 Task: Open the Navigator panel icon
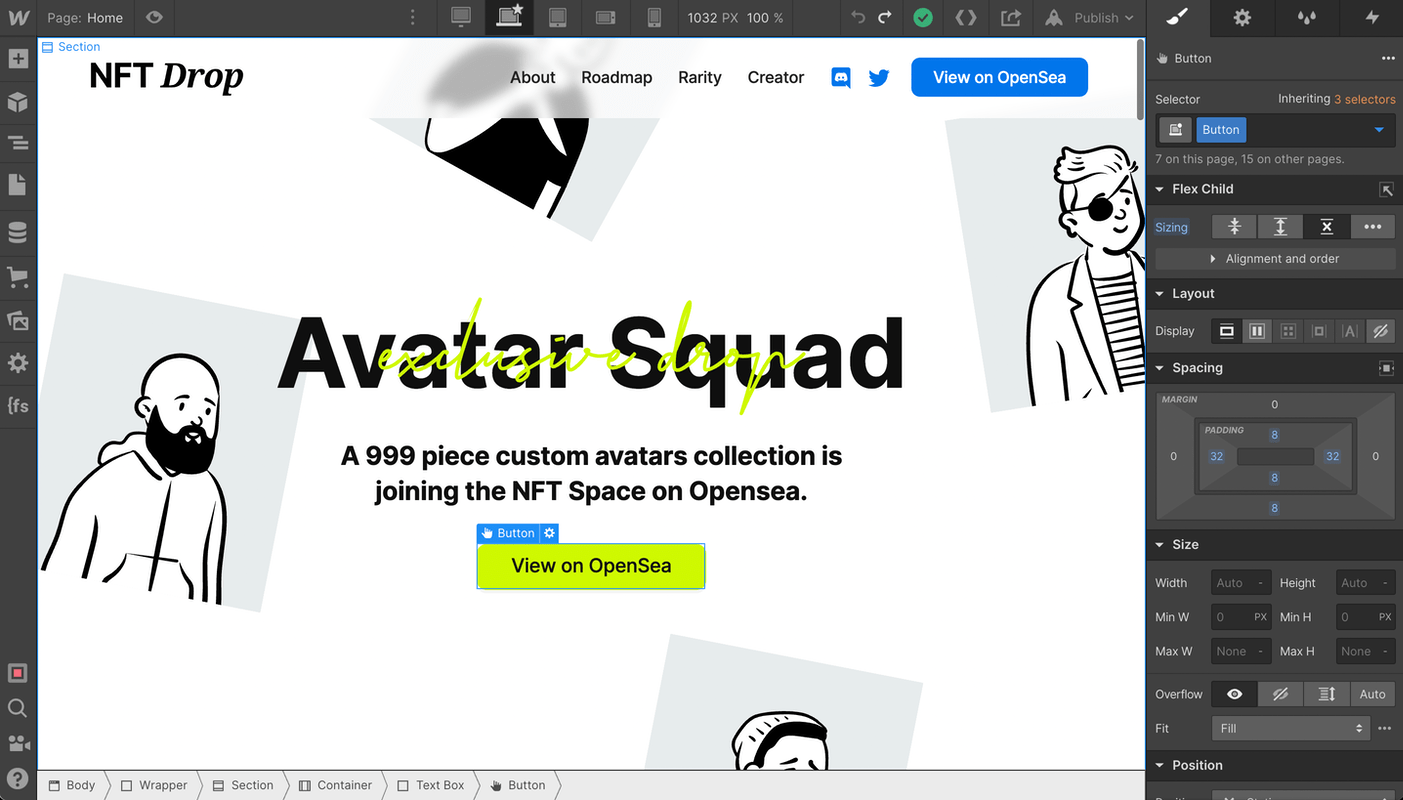18,143
